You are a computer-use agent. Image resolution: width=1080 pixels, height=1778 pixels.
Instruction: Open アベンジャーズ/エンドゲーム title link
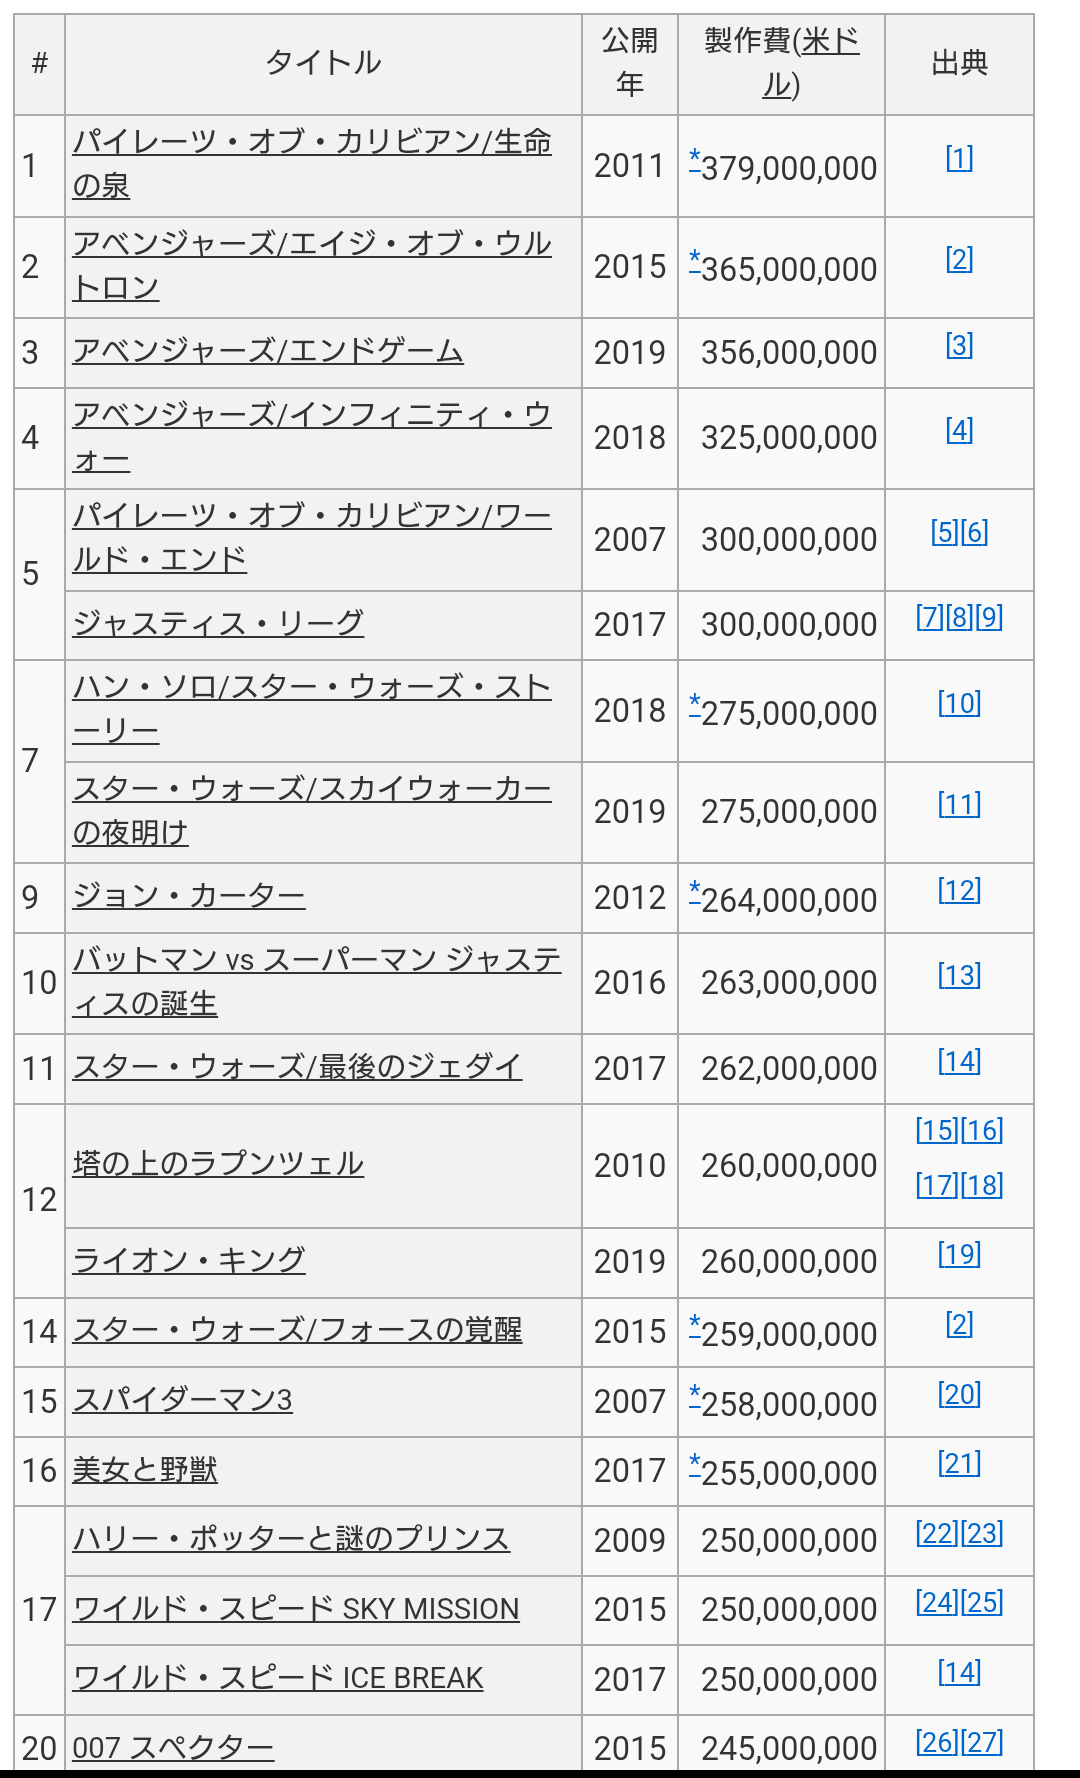click(268, 351)
